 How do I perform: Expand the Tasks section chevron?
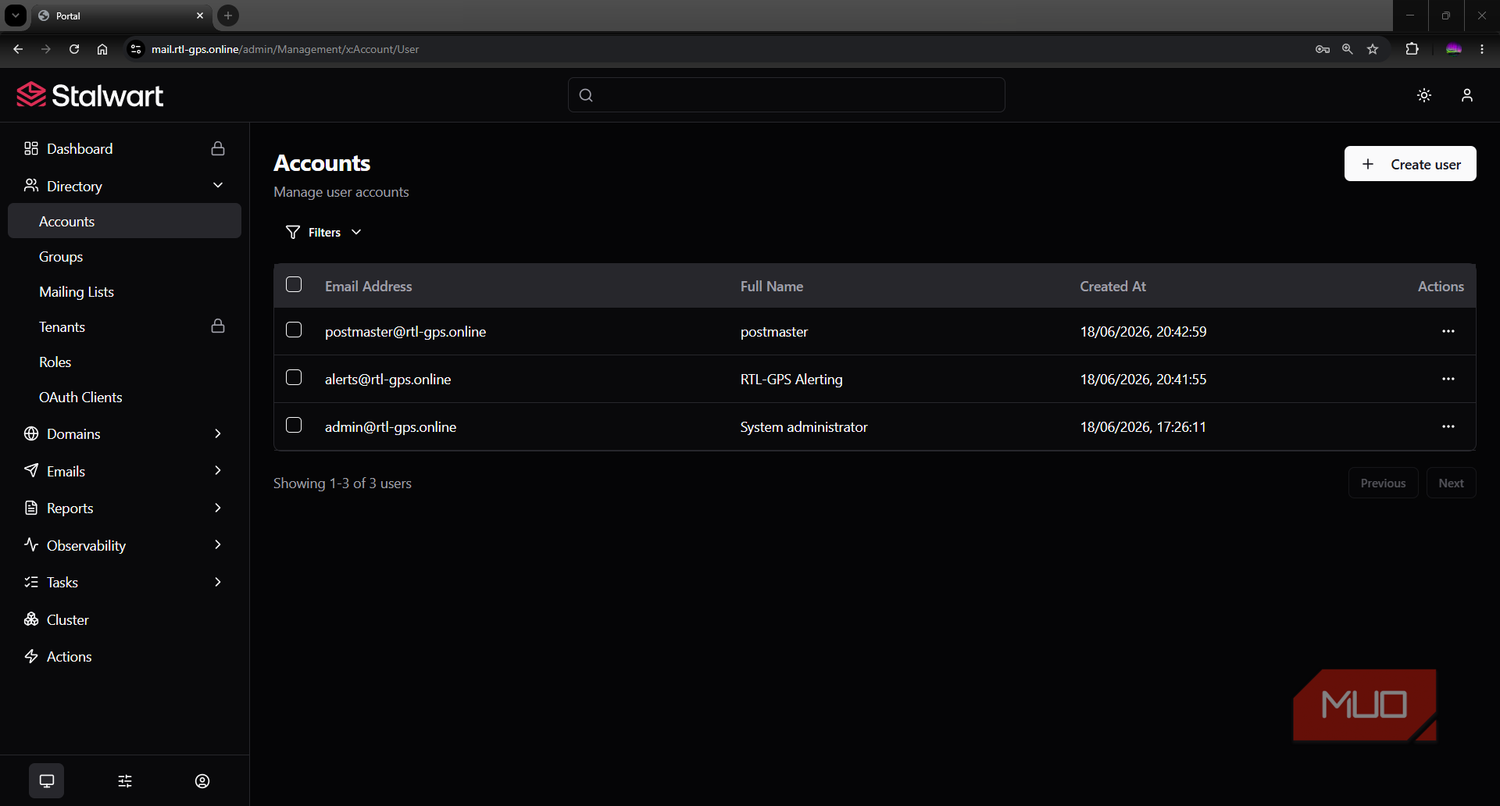click(x=218, y=582)
